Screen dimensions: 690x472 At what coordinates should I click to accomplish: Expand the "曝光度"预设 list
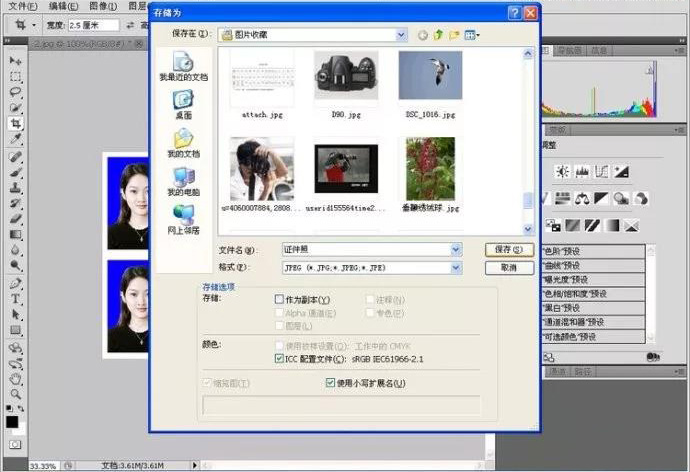(594, 279)
